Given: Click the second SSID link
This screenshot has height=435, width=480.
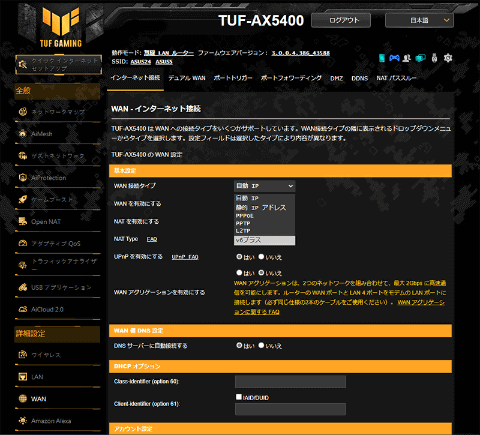Looking at the screenshot, I should (164, 62).
